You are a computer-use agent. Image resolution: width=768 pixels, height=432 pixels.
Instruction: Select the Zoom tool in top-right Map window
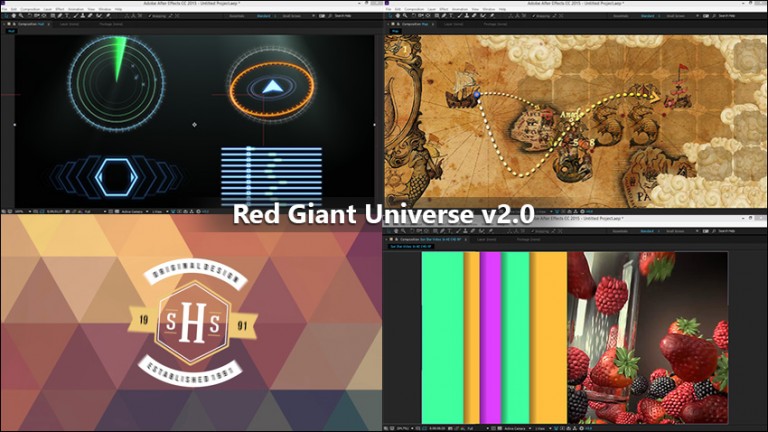point(405,16)
